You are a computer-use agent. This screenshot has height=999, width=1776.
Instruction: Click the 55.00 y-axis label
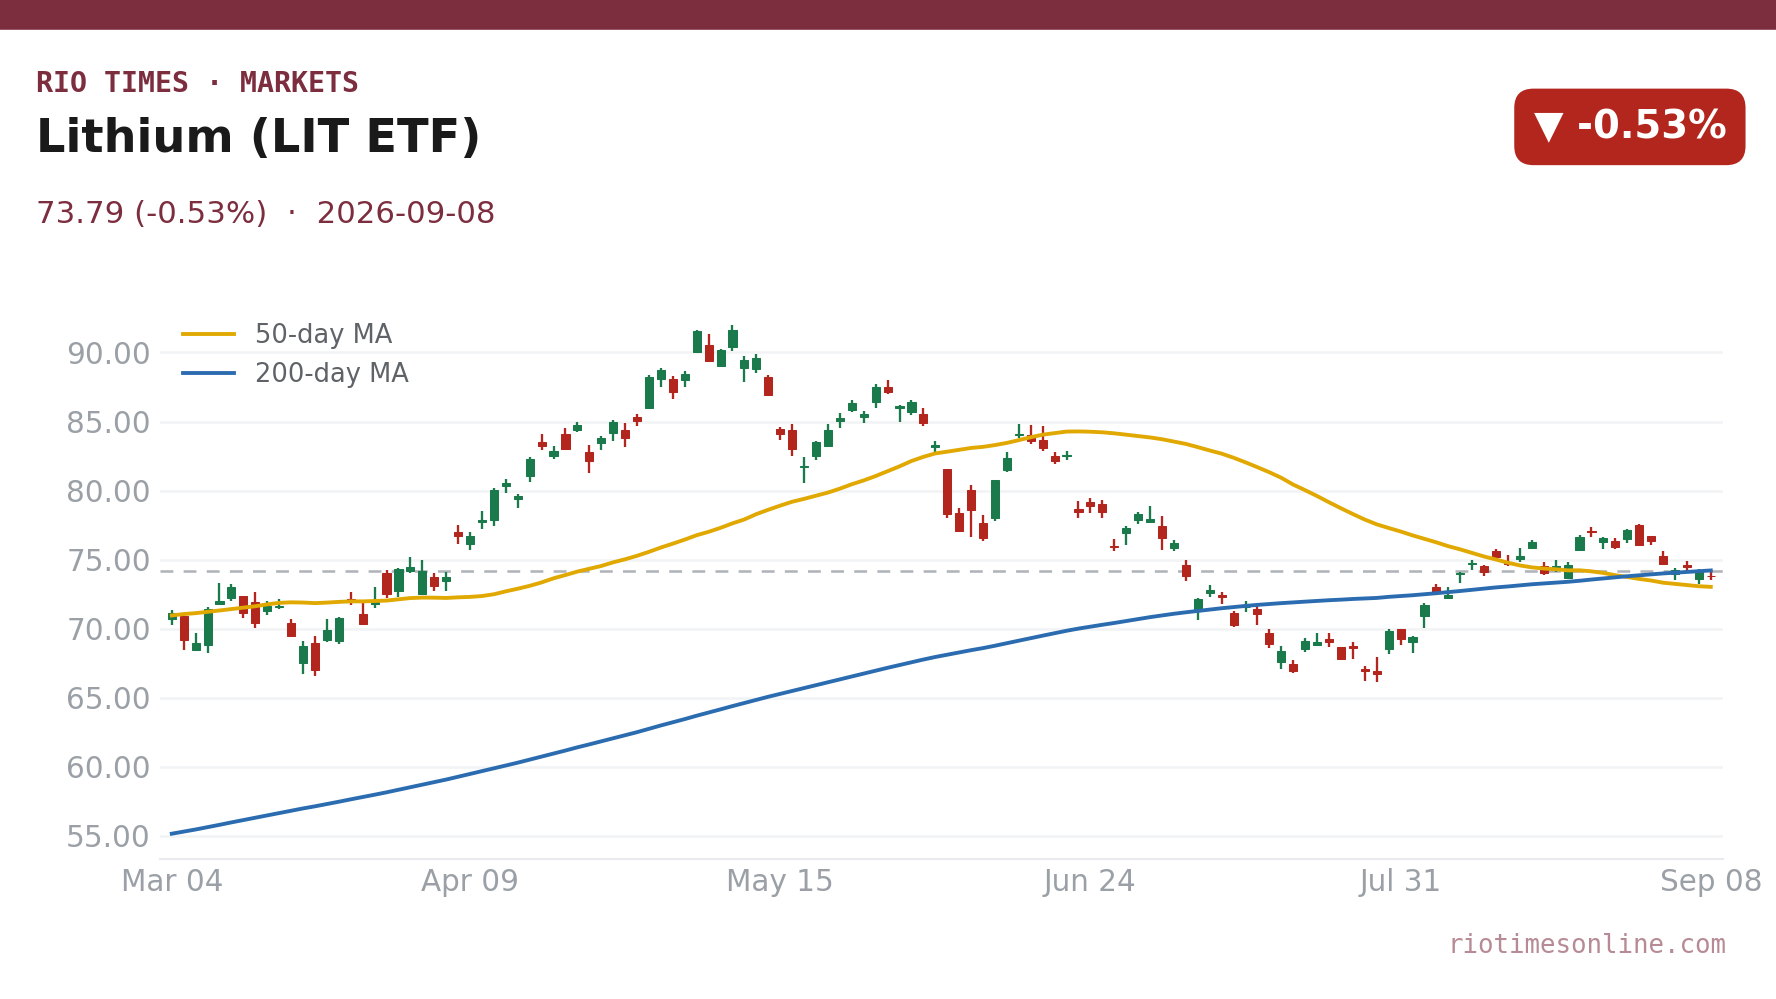click(x=108, y=837)
